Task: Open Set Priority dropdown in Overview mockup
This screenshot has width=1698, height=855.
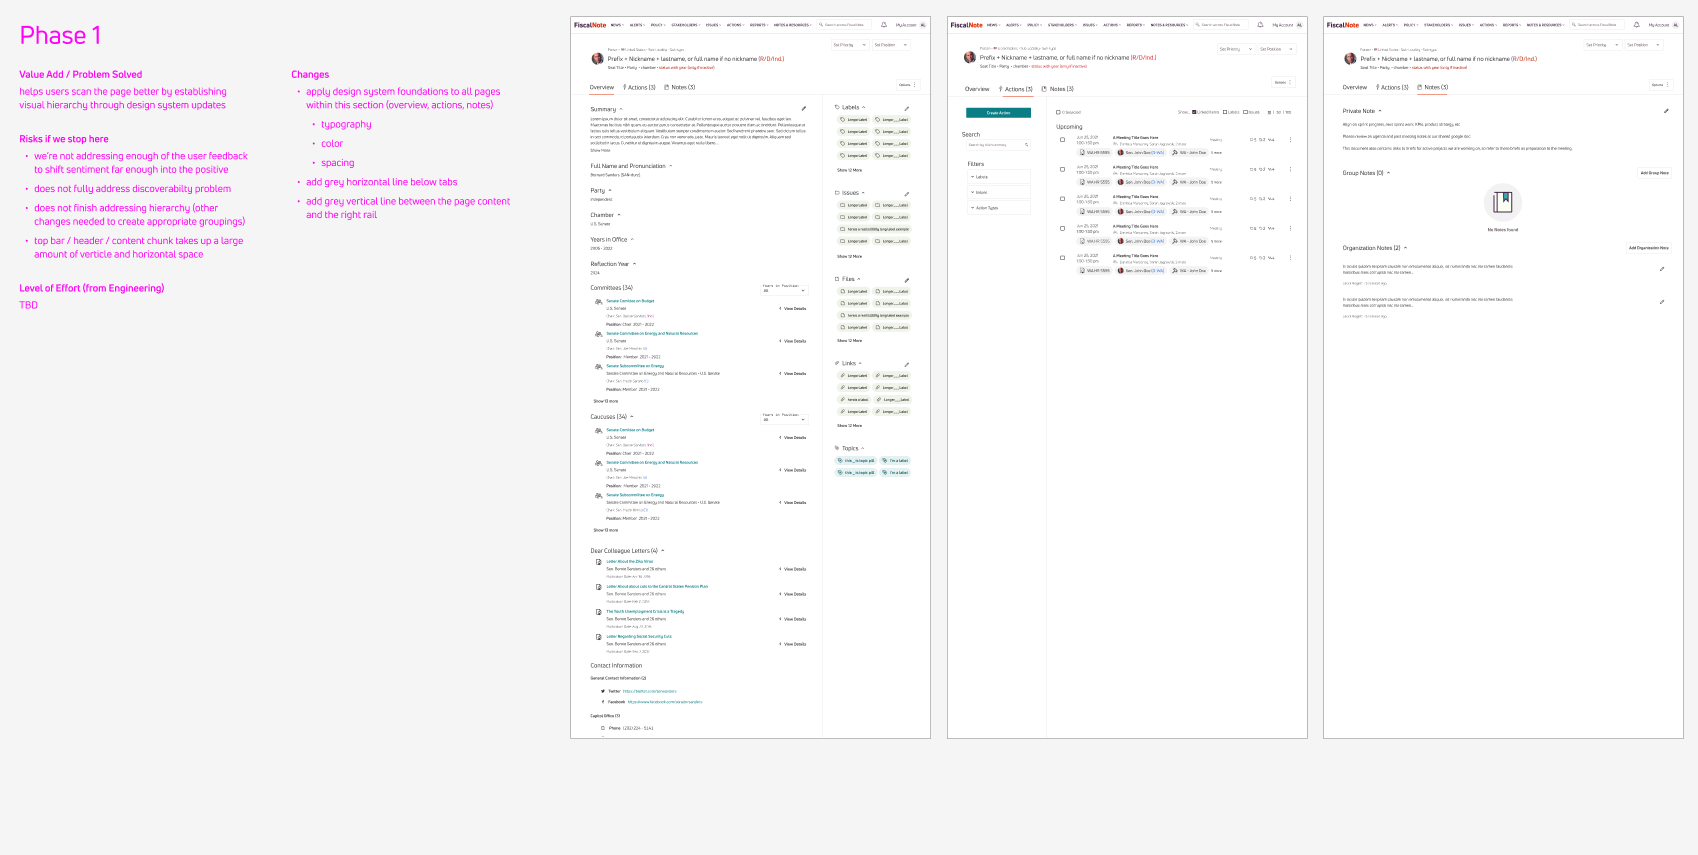Action: tap(850, 45)
